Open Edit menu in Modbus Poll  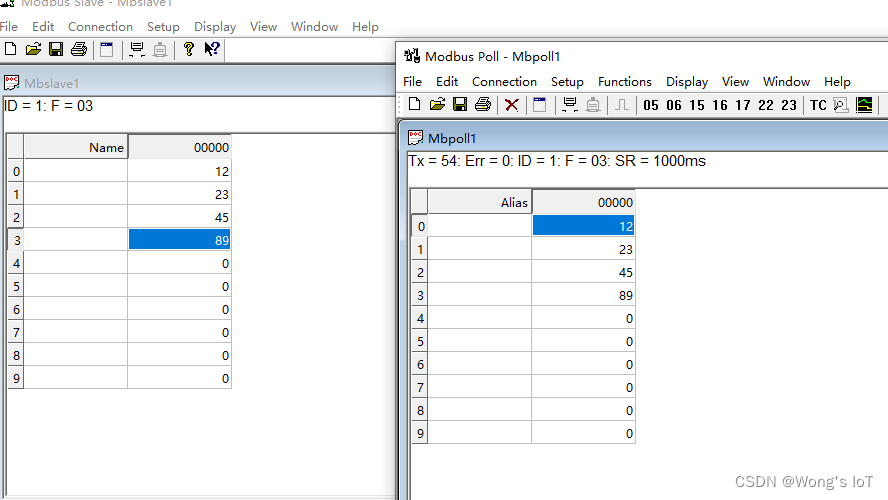(x=447, y=82)
